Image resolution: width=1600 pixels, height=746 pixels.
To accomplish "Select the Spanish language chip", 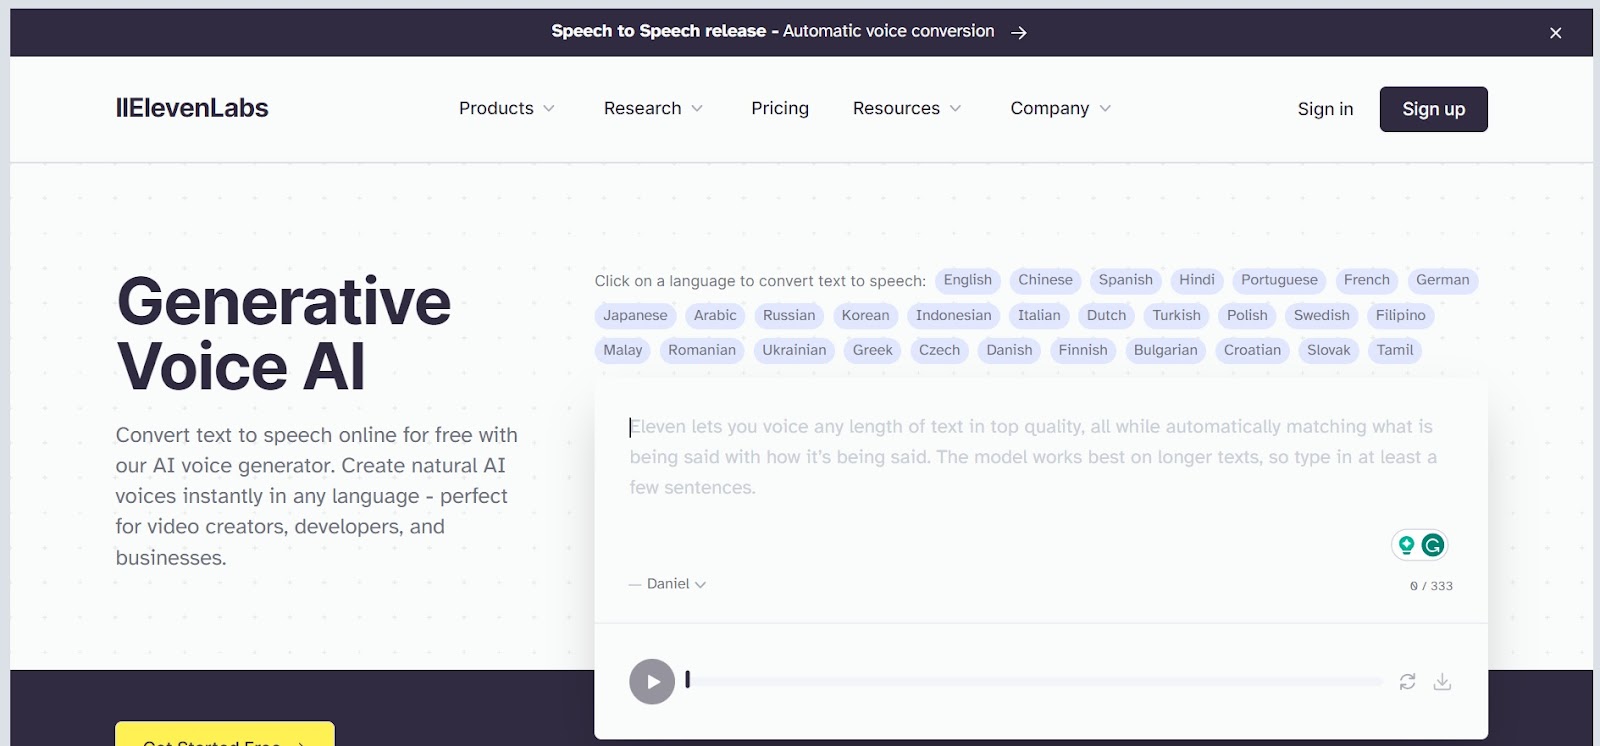I will click(1125, 281).
